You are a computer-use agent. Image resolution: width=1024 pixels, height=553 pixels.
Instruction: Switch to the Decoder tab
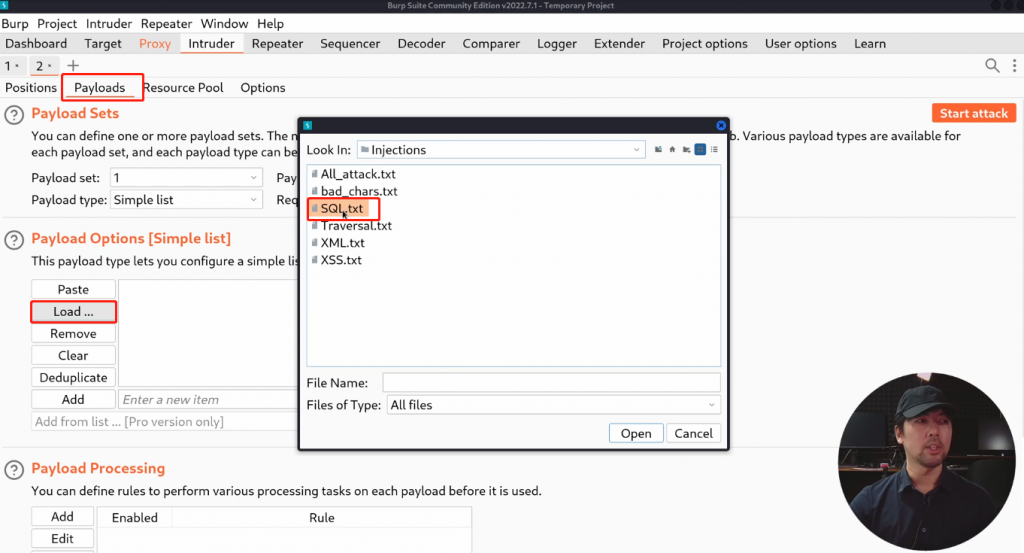[421, 44]
